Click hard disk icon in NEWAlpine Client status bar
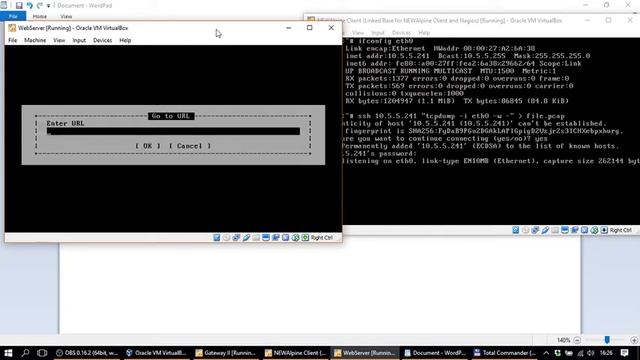Screen dimensions: 640x360 click(x=516, y=230)
